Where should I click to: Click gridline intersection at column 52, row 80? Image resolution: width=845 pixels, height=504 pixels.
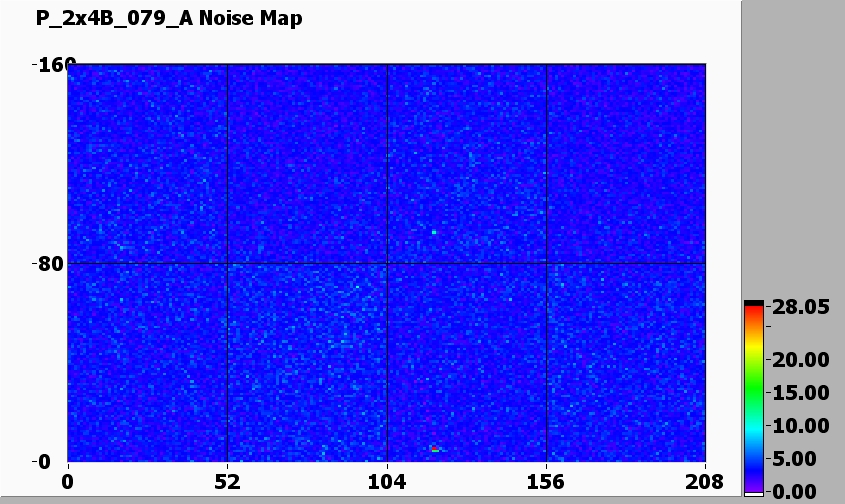tap(227, 263)
